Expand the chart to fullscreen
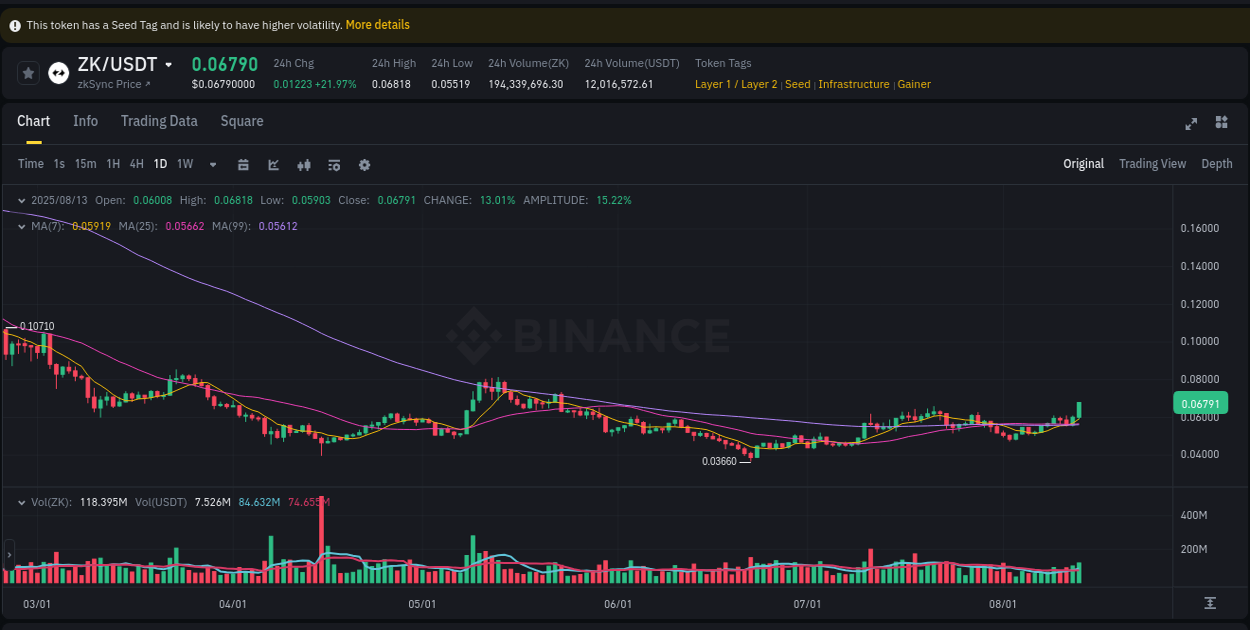The width and height of the screenshot is (1250, 630). (1191, 124)
